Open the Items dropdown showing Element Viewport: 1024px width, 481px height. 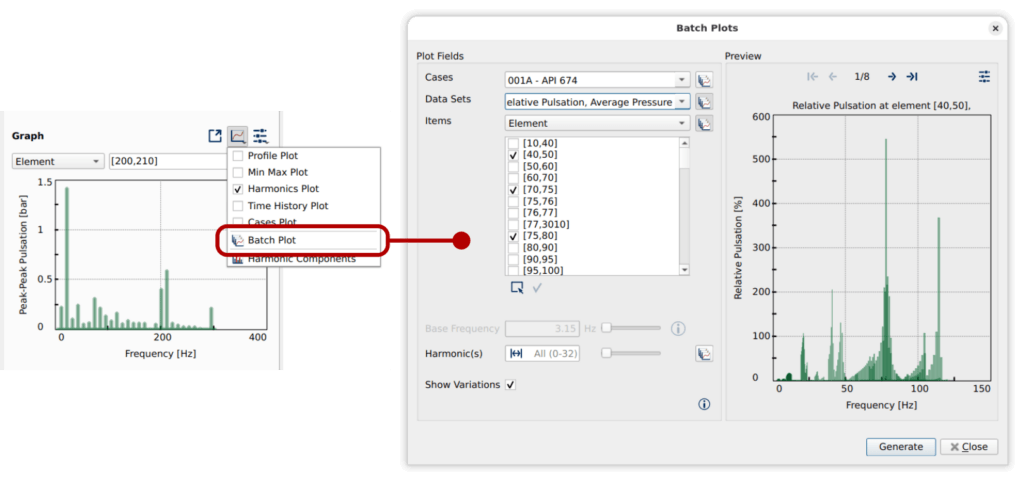click(597, 123)
